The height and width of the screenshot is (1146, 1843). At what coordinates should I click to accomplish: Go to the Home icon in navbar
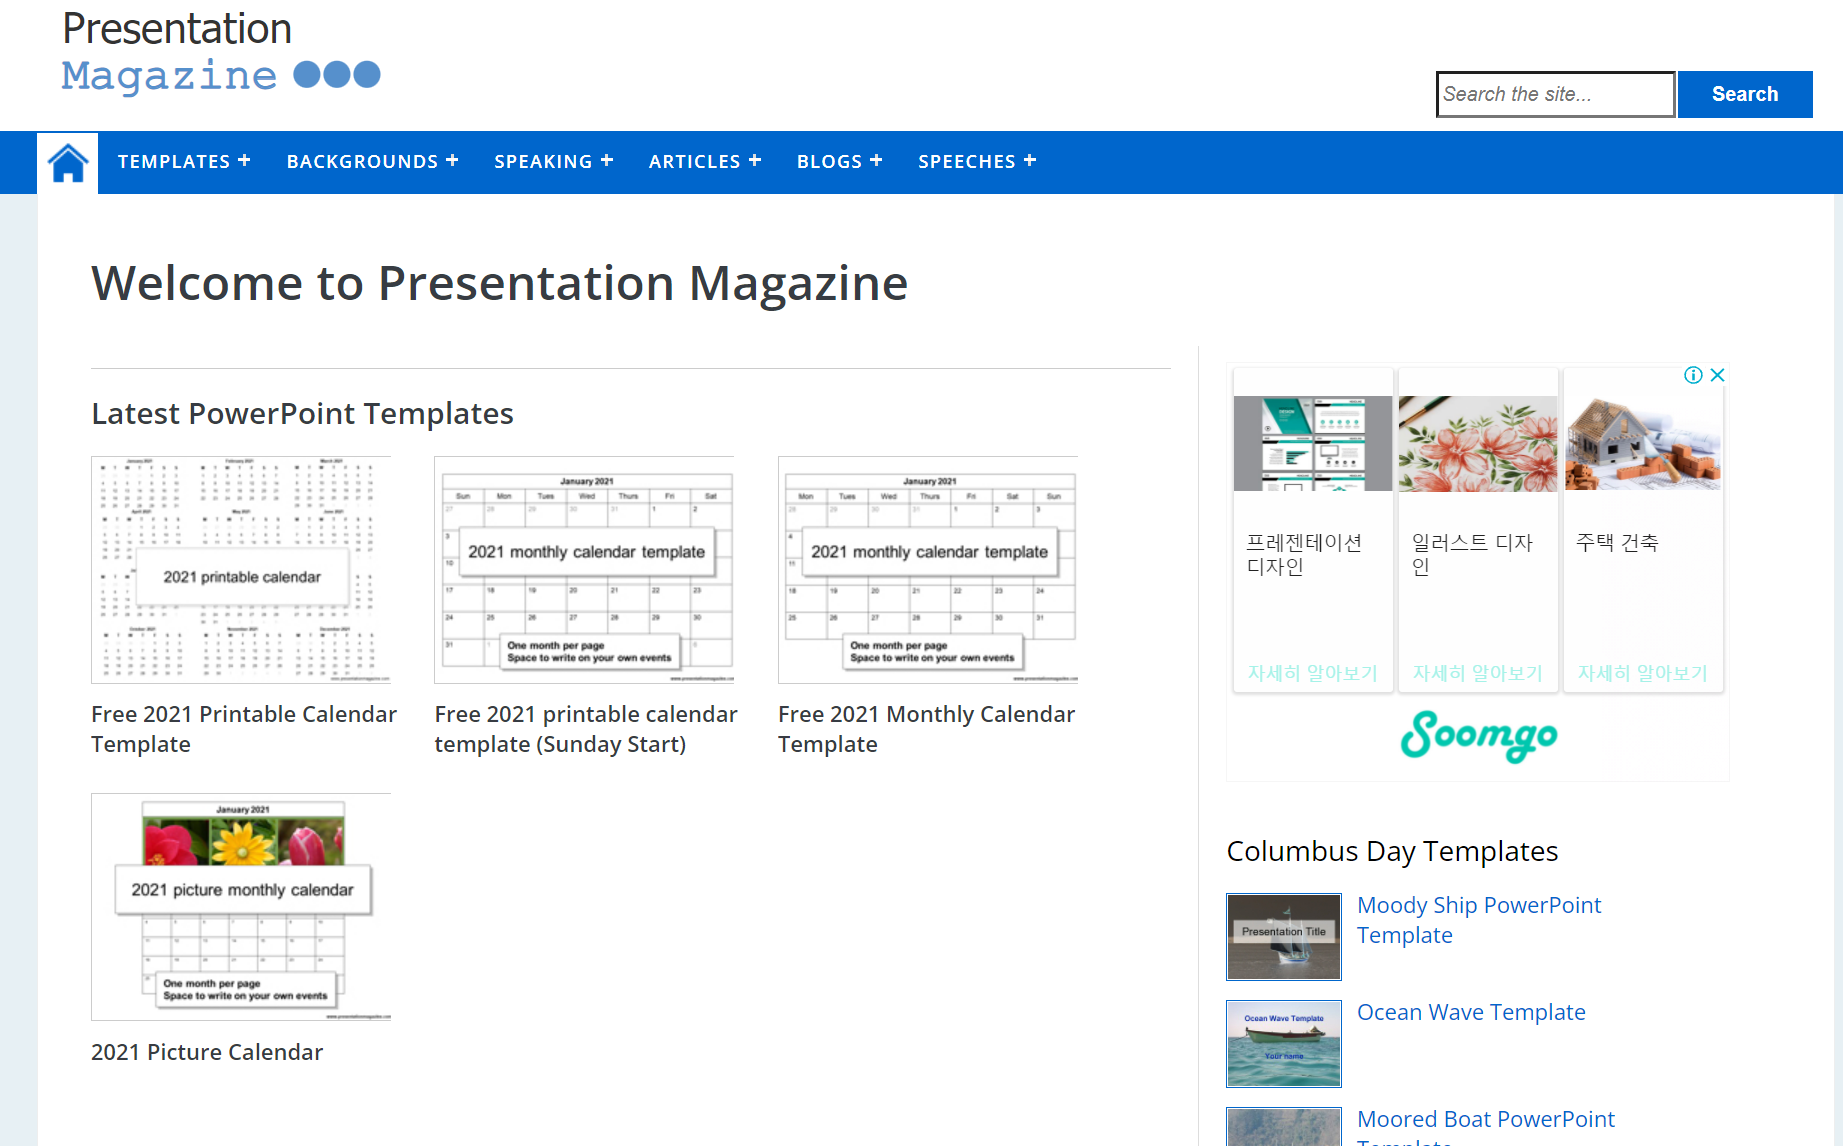pos(68,162)
